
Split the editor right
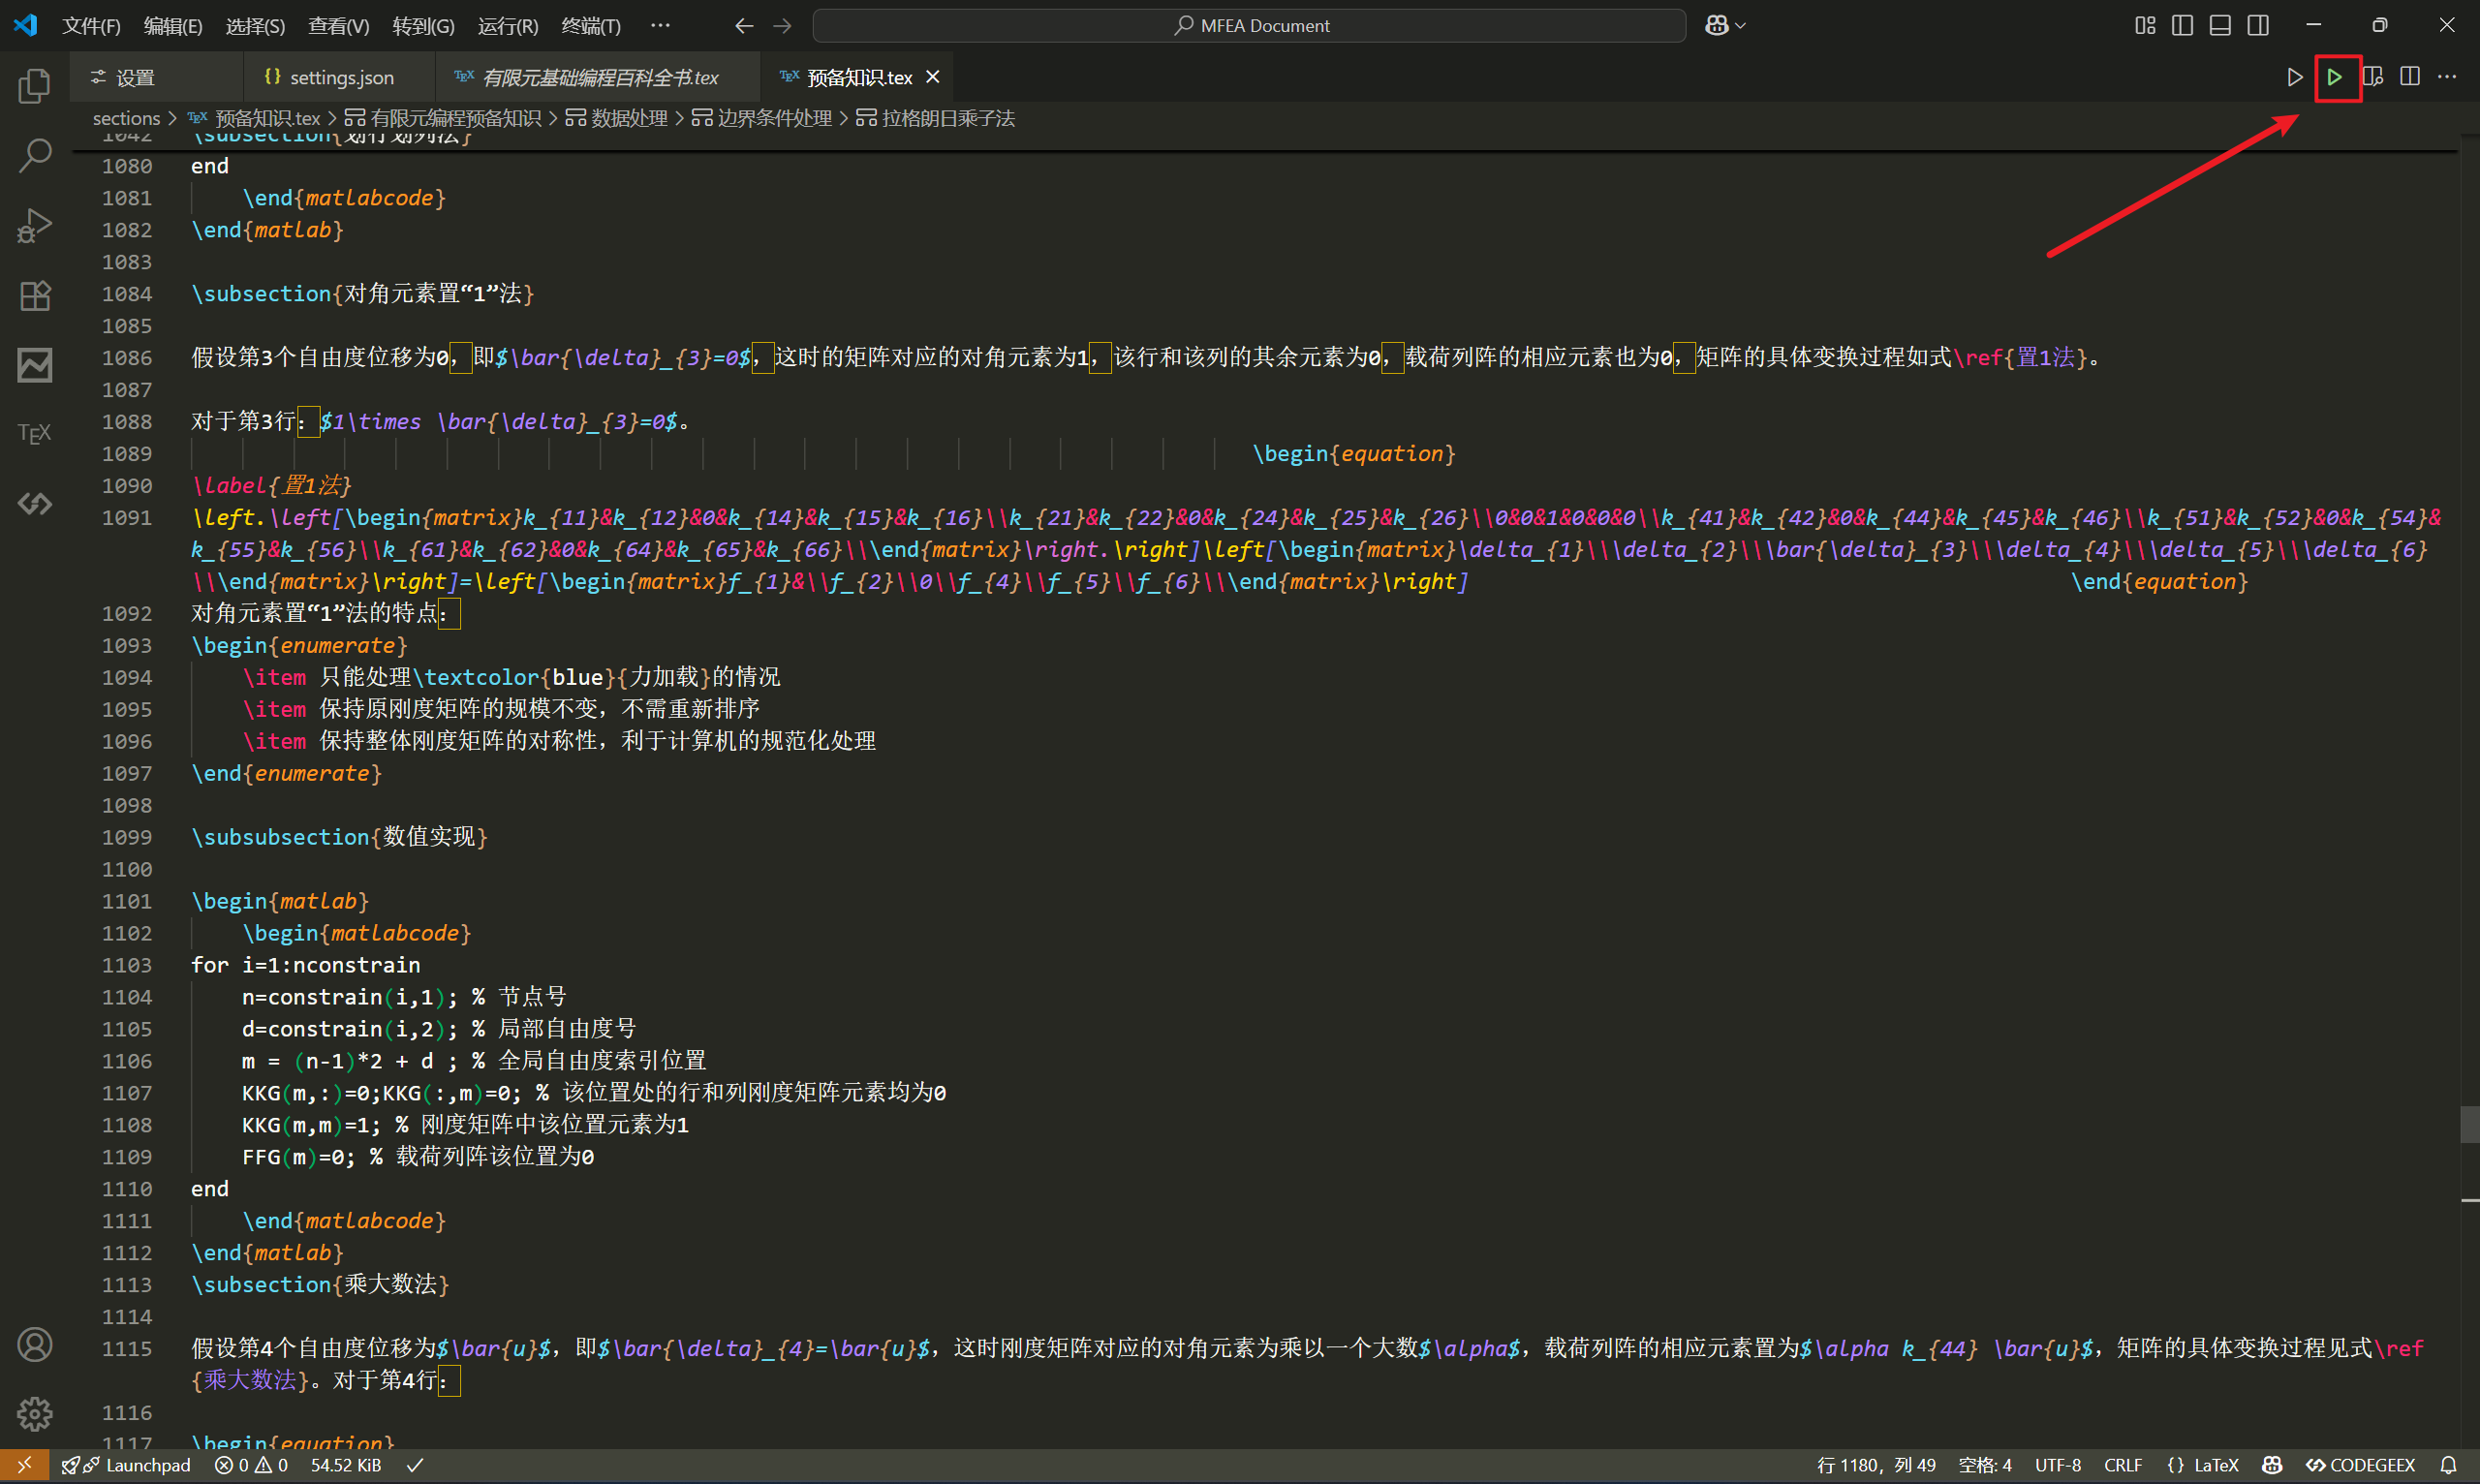(x=2410, y=77)
